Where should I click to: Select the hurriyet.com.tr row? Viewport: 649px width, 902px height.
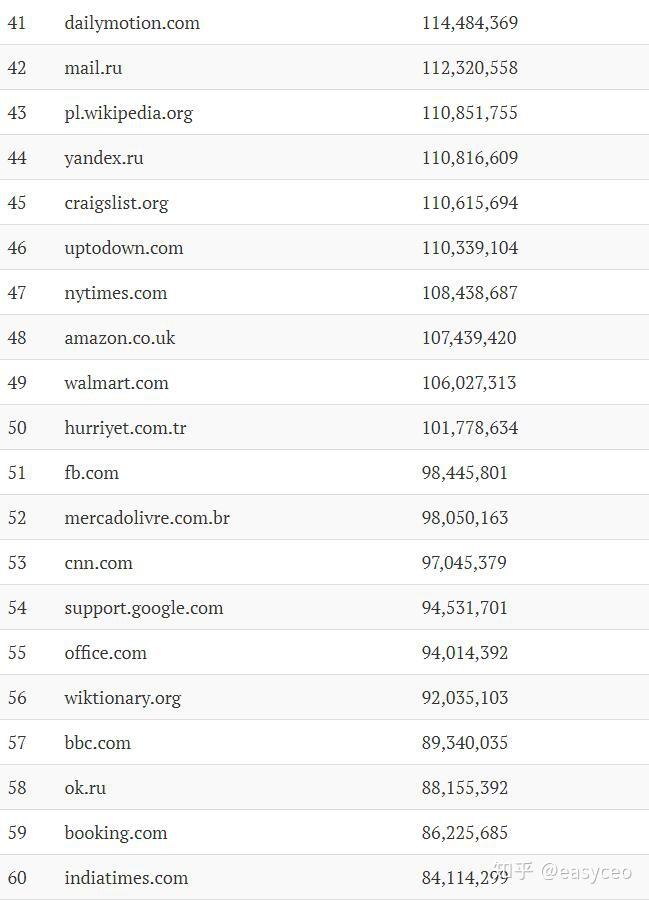click(x=125, y=428)
